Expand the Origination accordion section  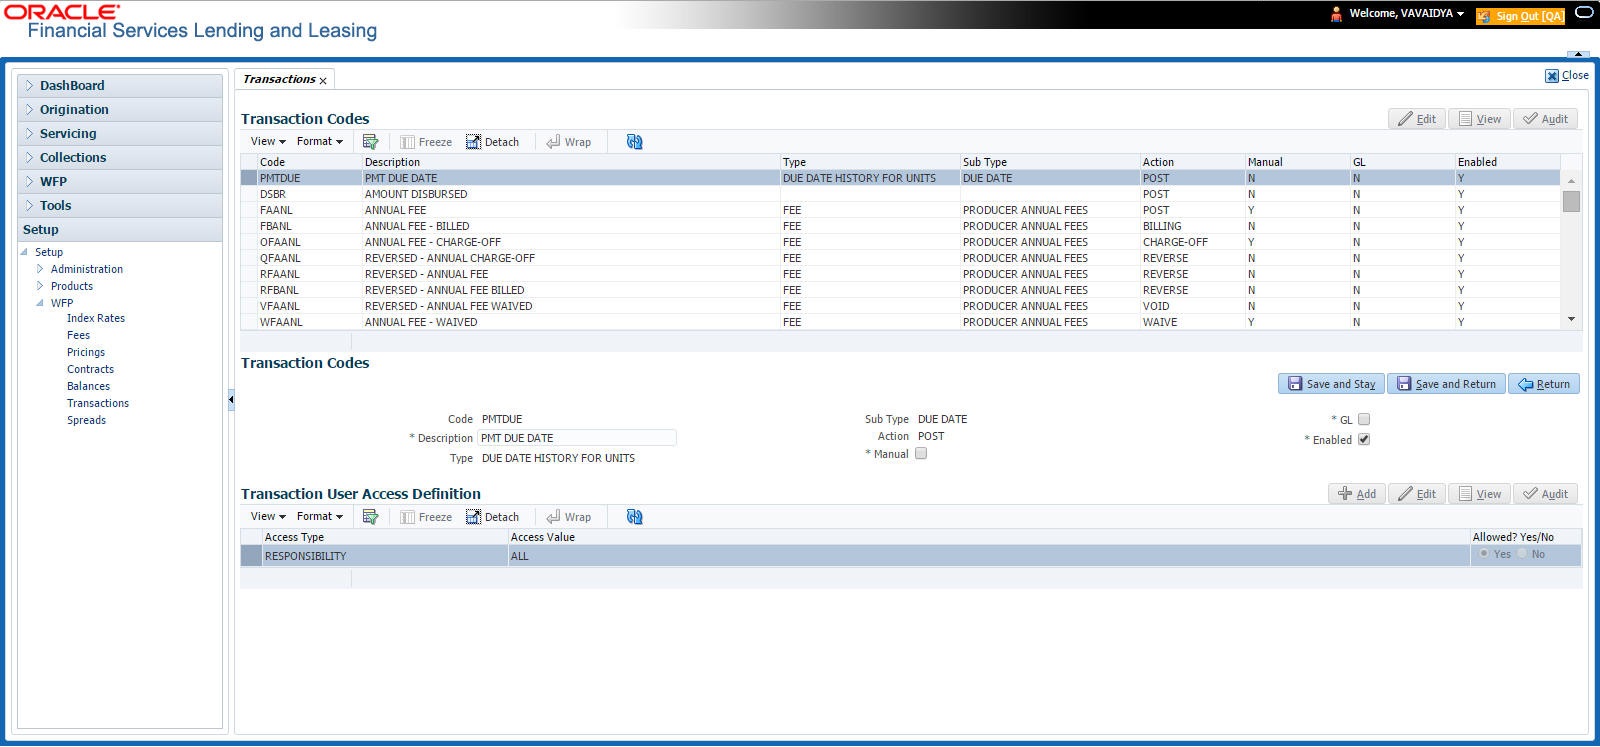120,110
